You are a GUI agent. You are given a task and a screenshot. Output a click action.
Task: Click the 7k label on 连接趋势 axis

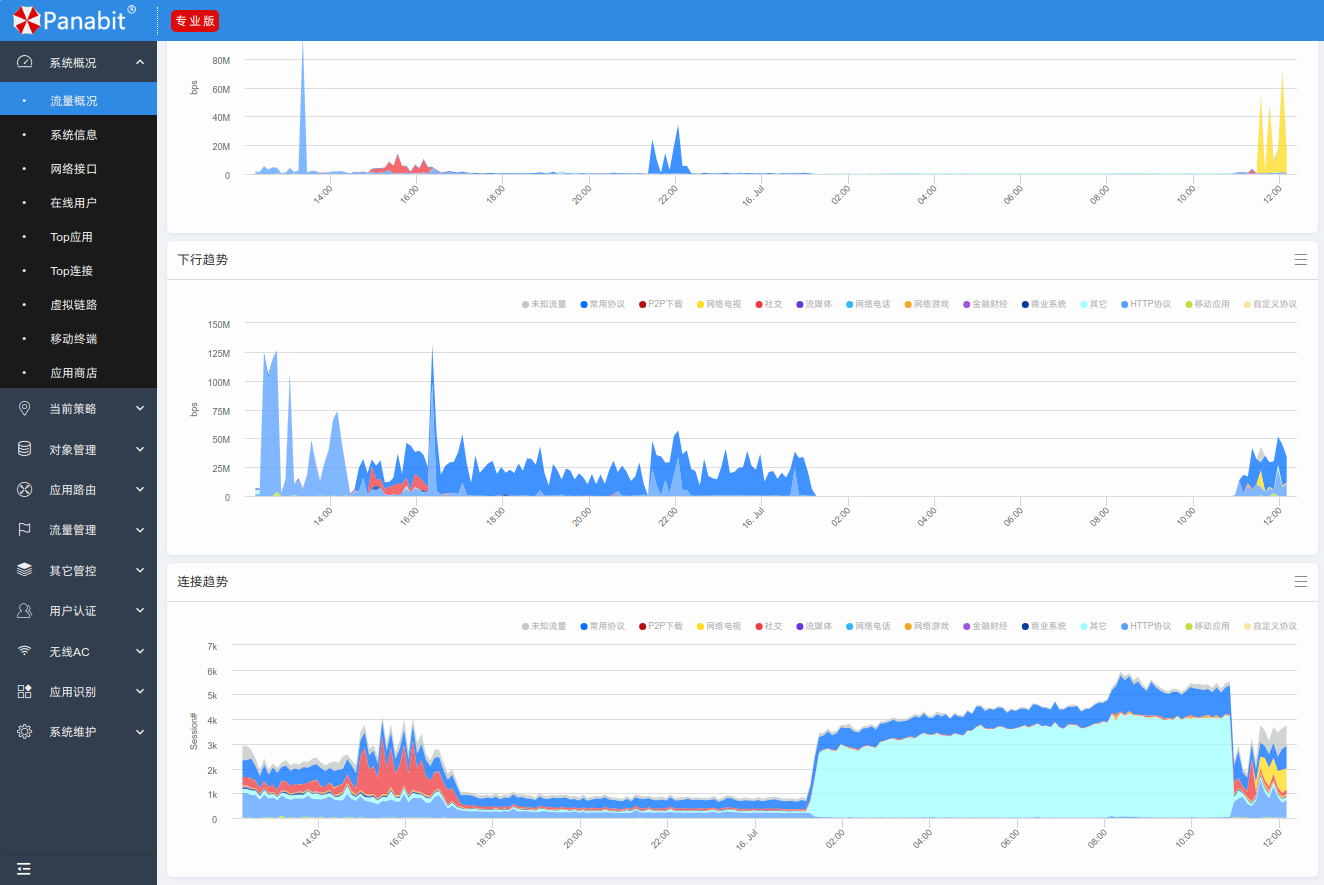pyautogui.click(x=212, y=646)
